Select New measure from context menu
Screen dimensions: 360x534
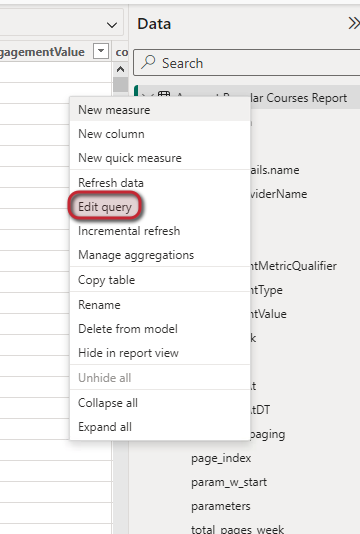tap(160, 110)
